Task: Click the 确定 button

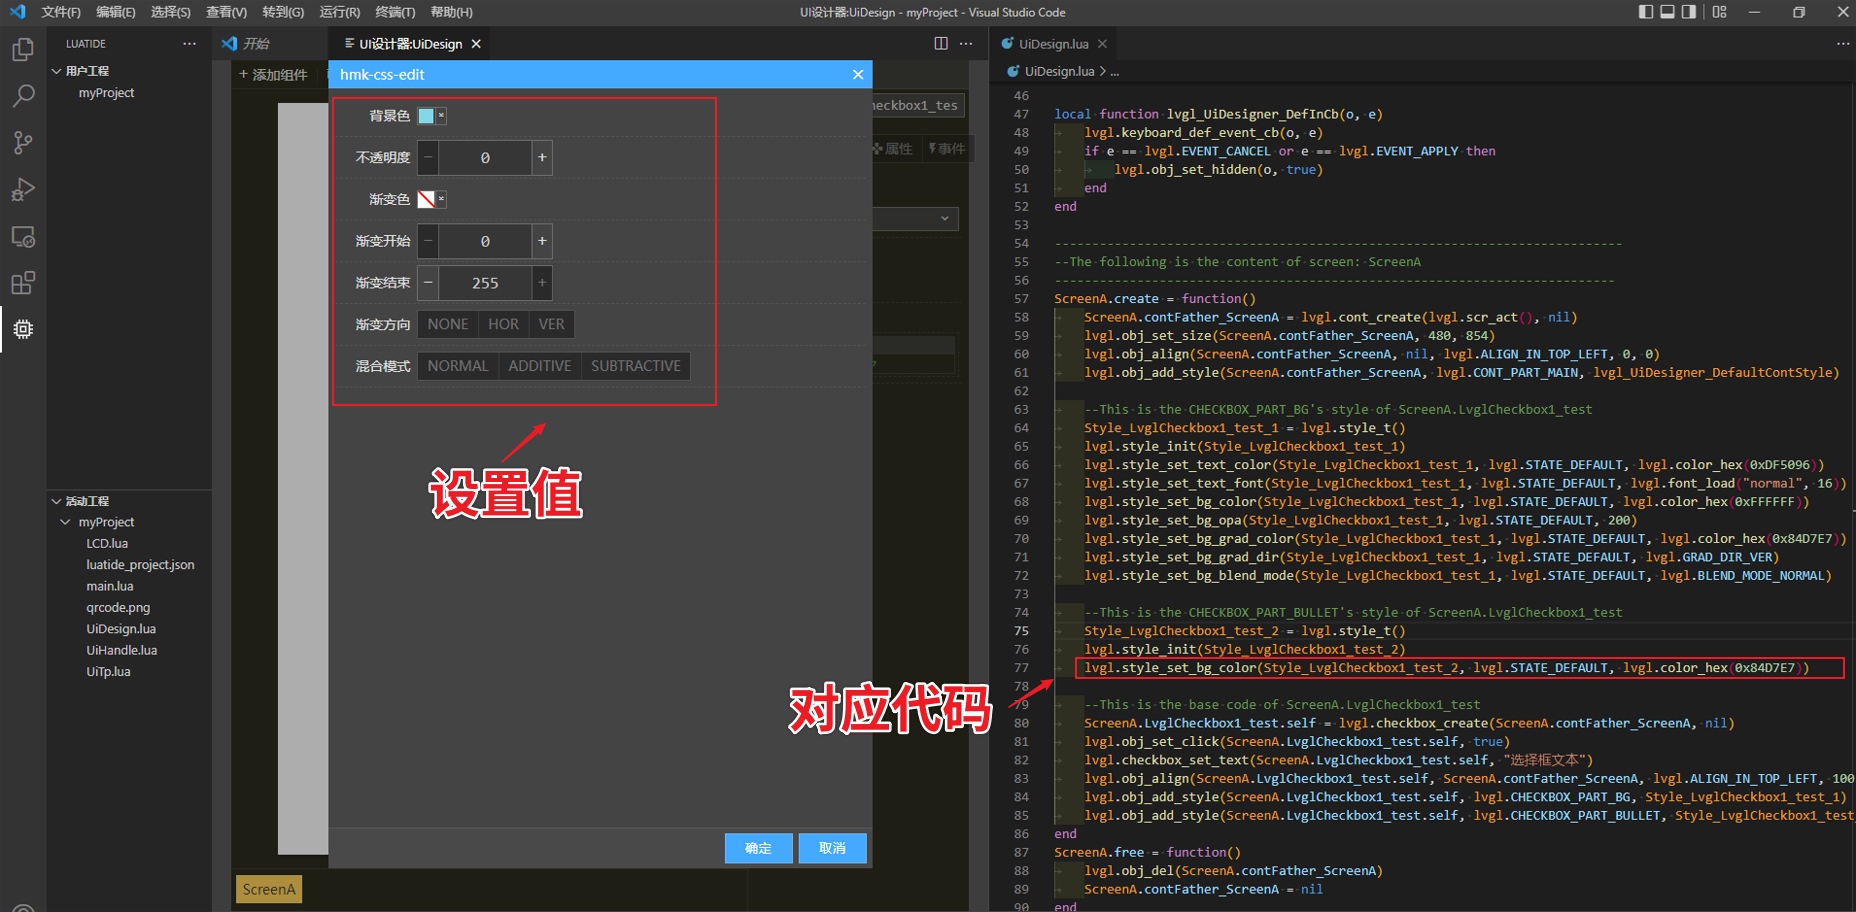Action: [758, 848]
